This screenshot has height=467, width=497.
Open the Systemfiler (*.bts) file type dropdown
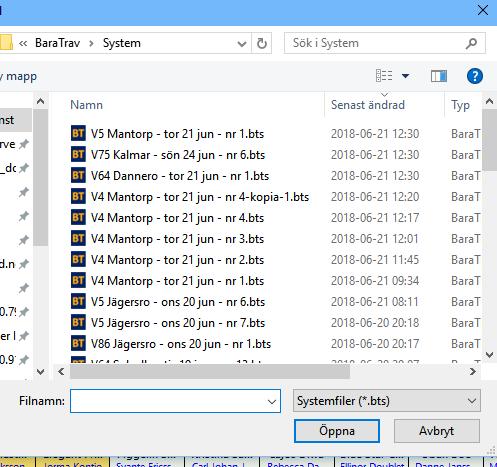click(x=387, y=401)
